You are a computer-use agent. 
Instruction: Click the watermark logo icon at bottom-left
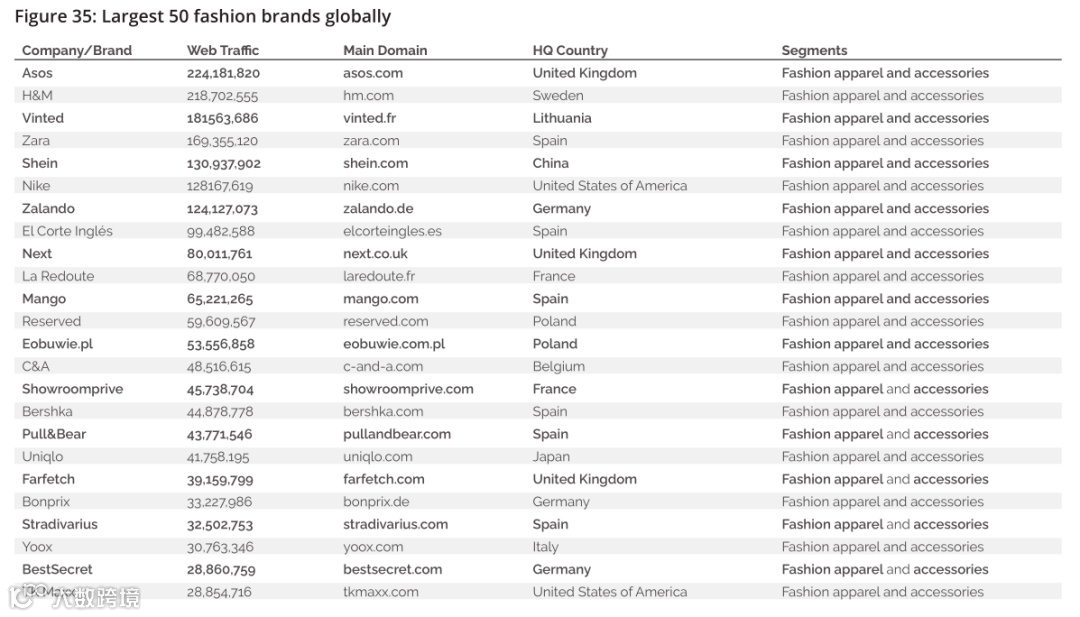click(x=21, y=596)
